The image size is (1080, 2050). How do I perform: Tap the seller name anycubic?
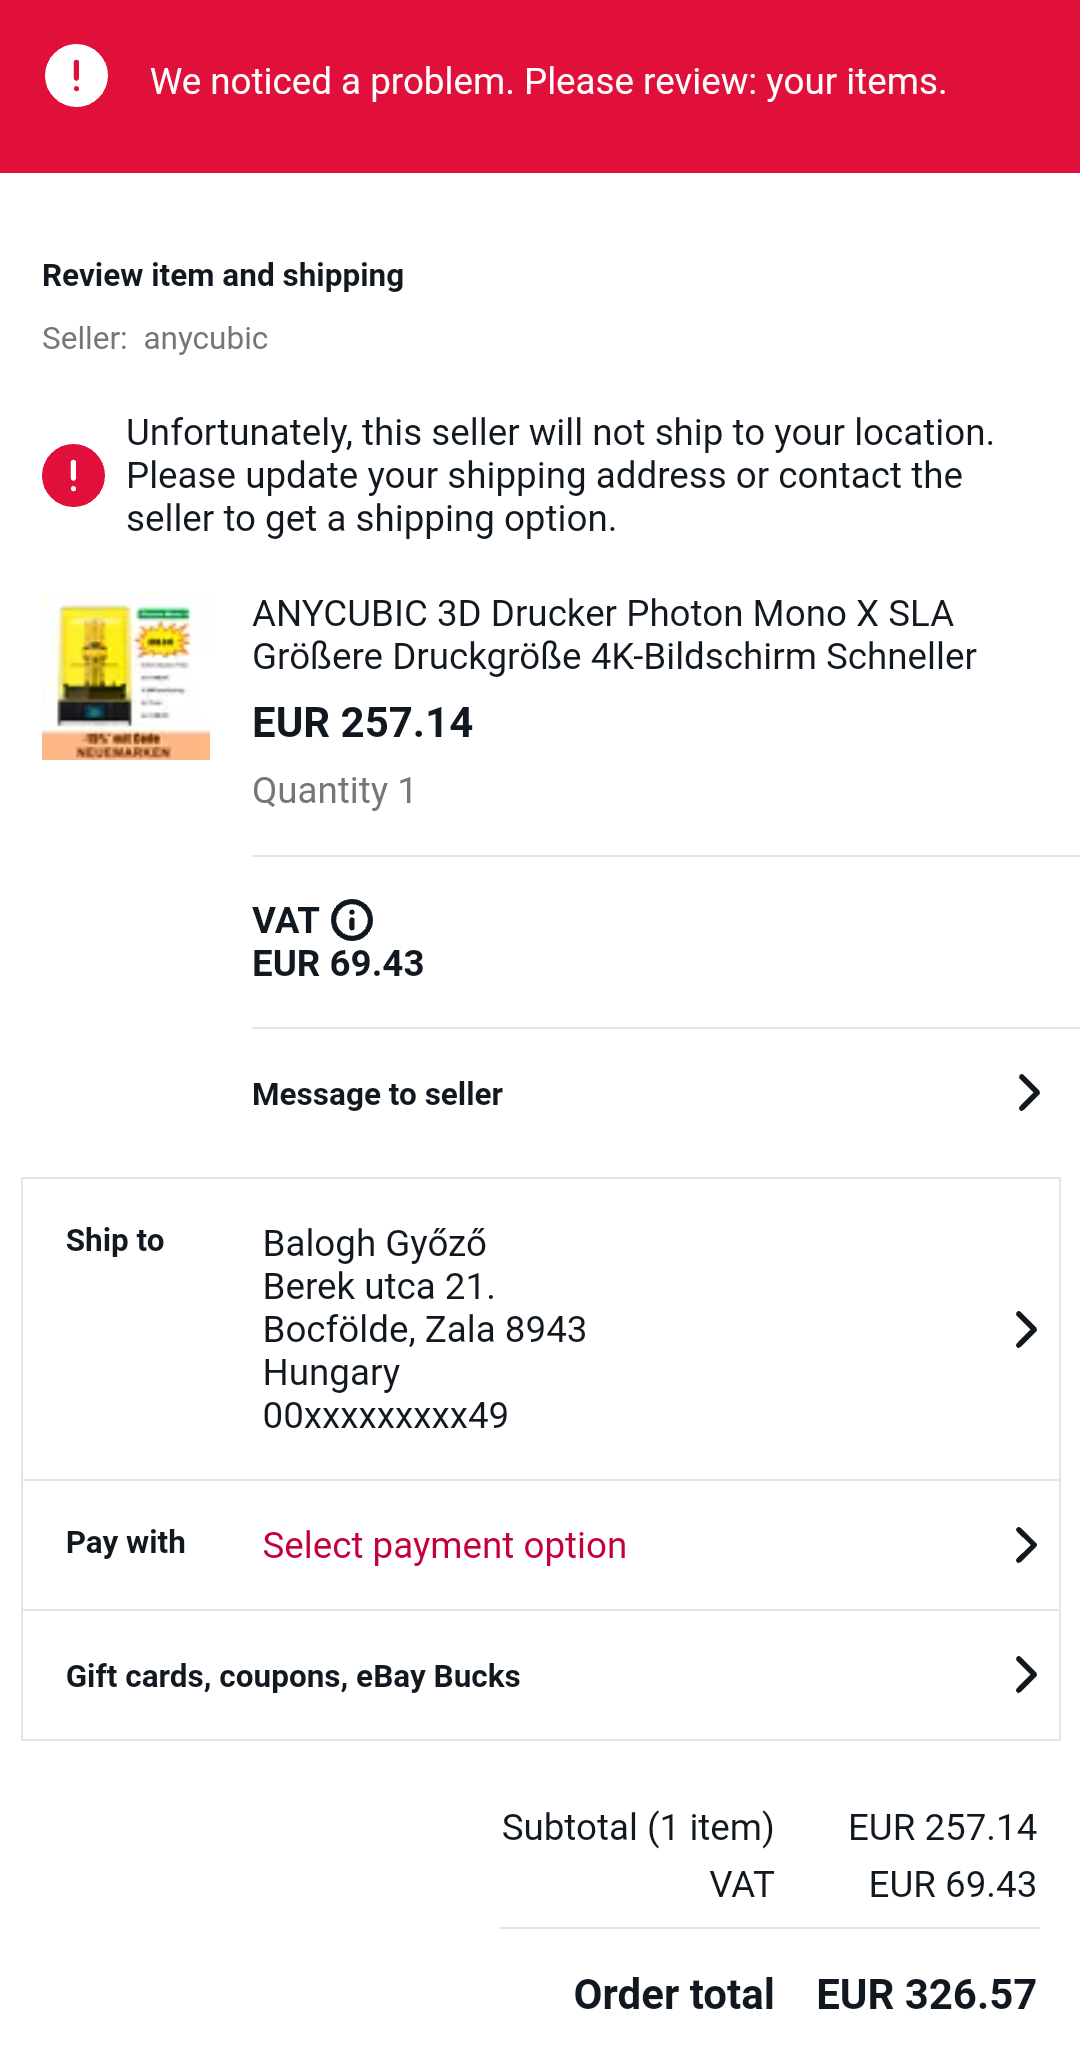coord(206,339)
